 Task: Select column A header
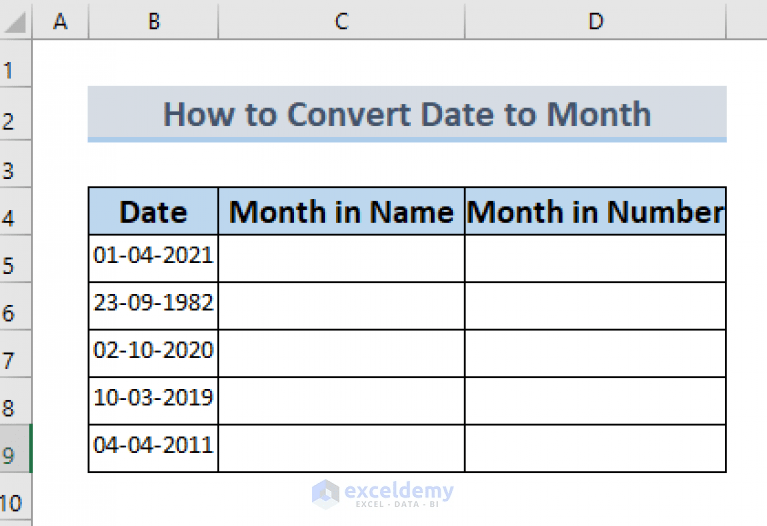[60, 21]
